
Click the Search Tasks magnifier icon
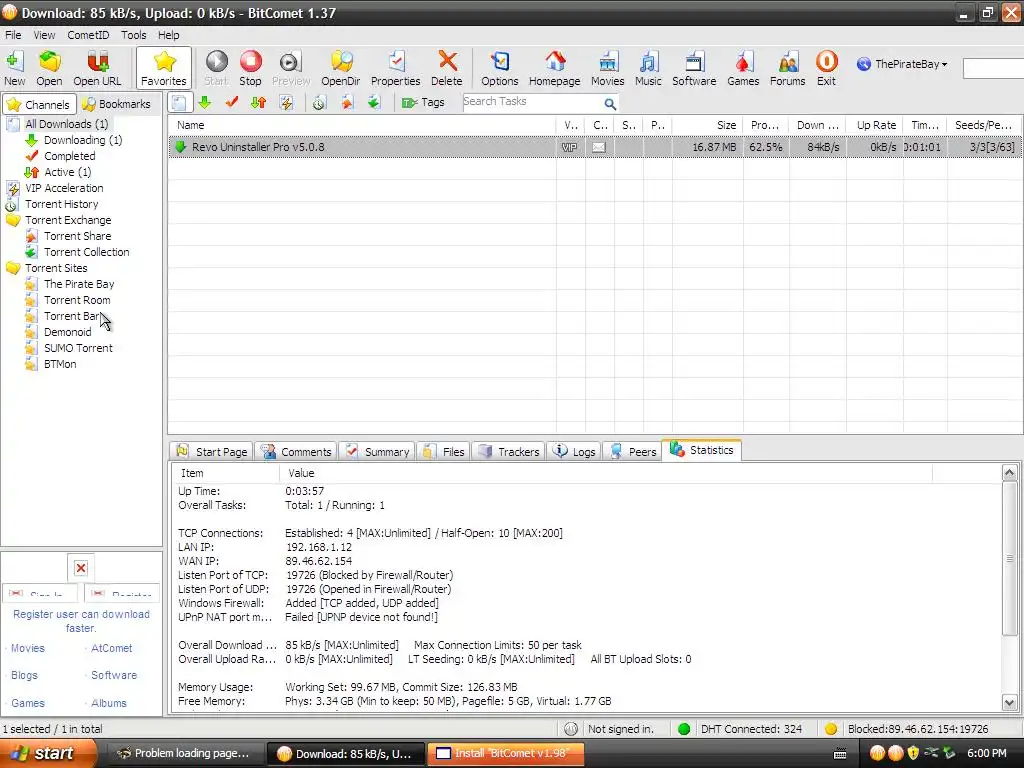click(610, 103)
